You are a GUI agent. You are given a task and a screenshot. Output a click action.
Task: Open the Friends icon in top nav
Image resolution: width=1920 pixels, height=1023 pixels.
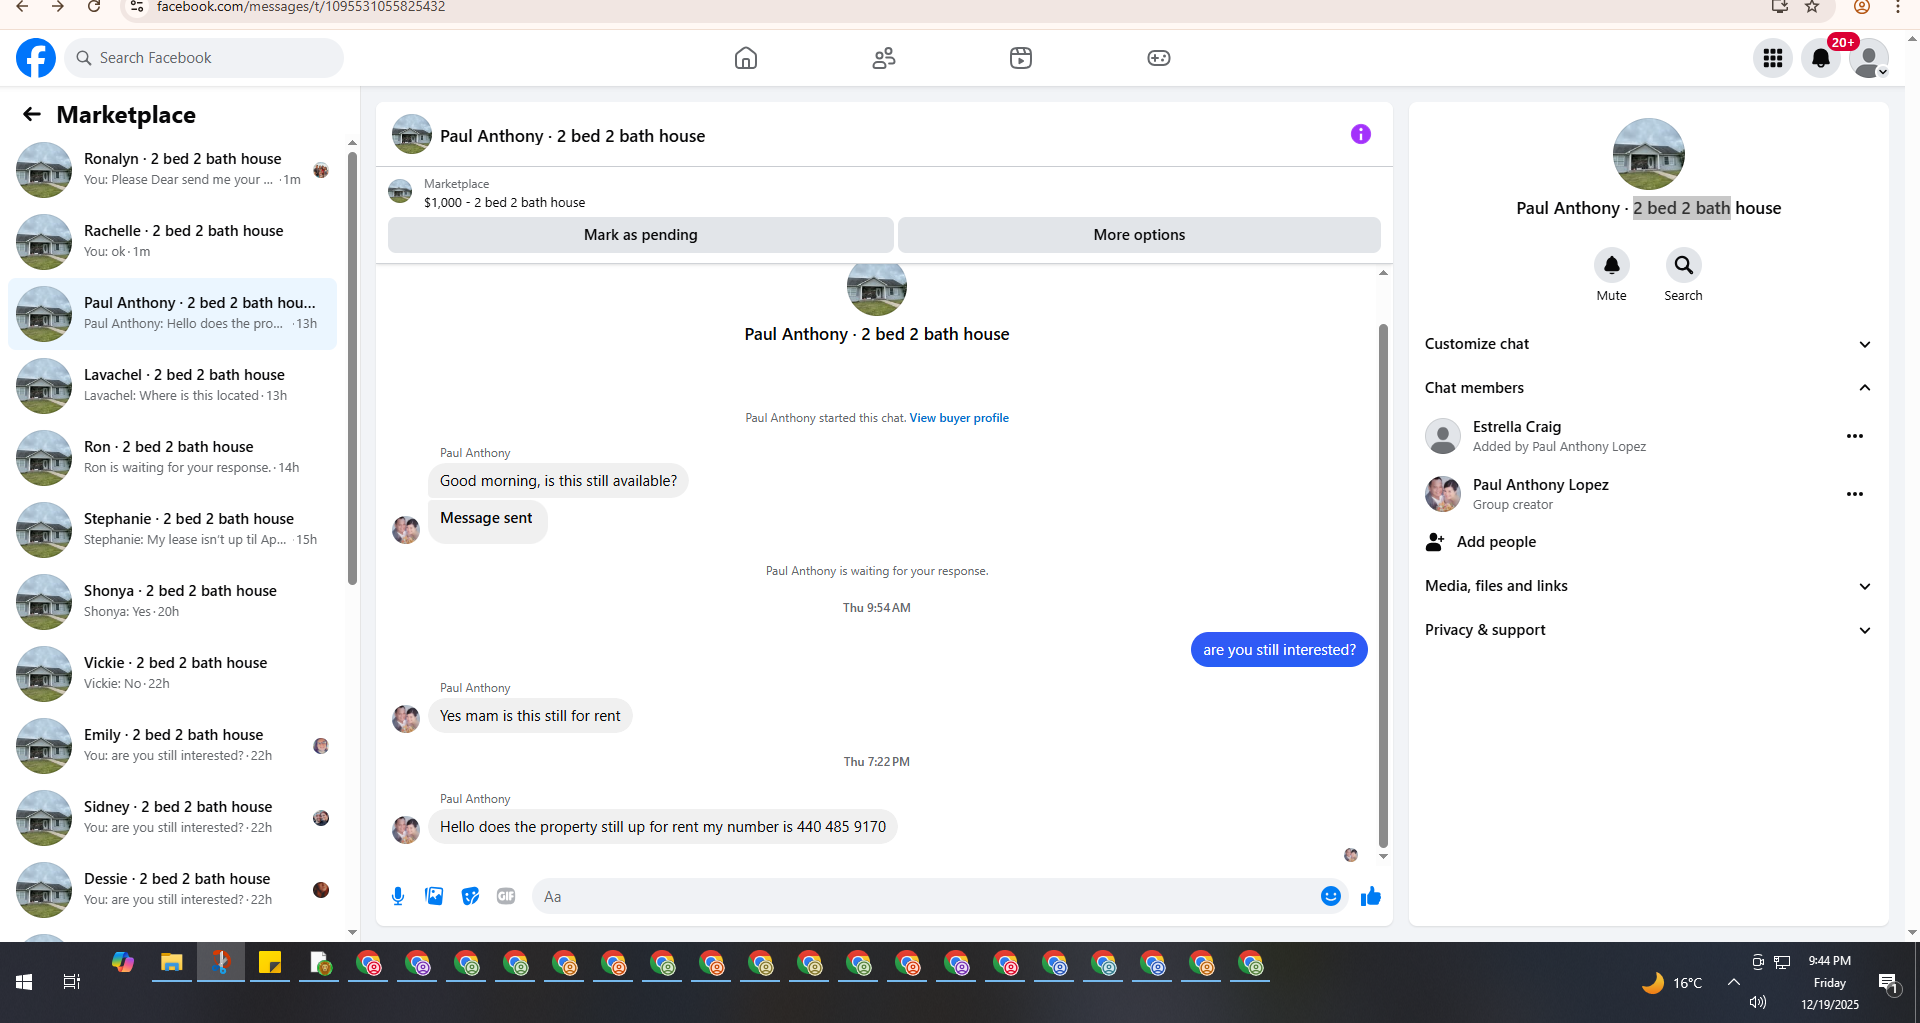point(883,58)
